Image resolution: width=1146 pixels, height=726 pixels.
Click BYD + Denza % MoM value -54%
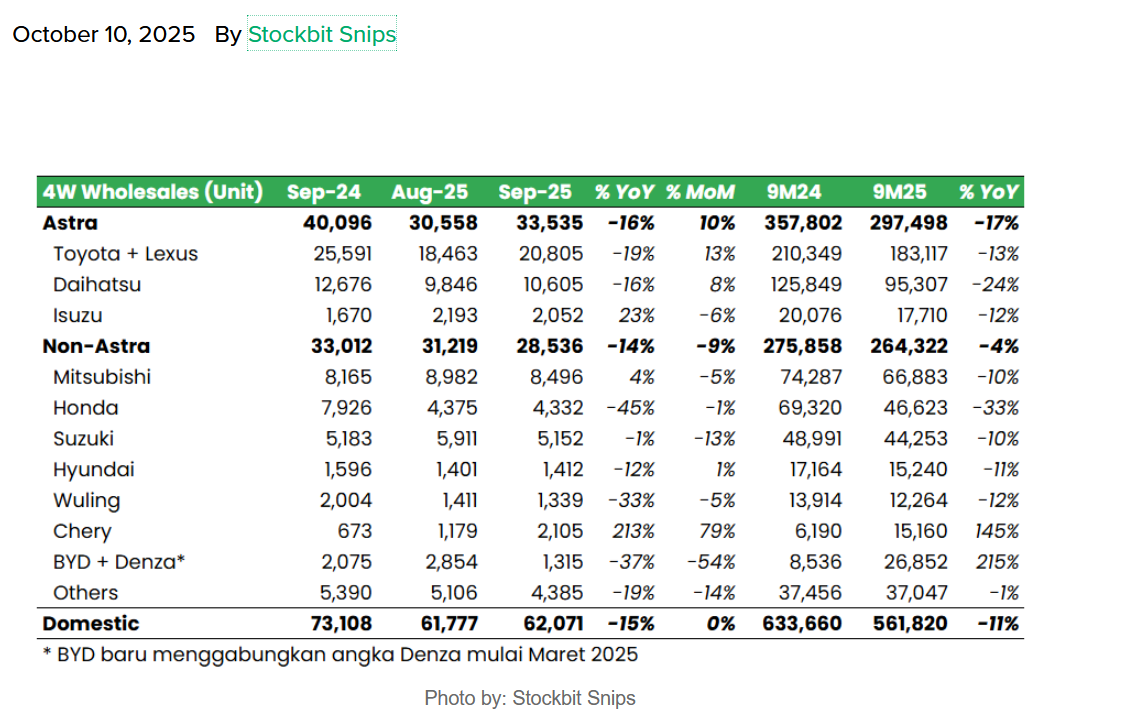pos(710,561)
